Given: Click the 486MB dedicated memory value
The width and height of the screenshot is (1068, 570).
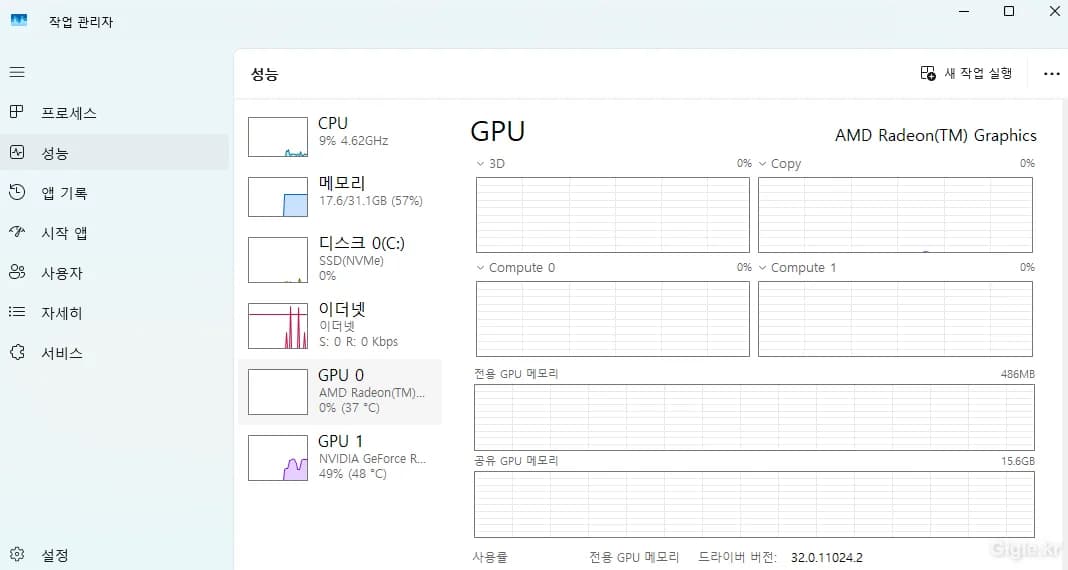Looking at the screenshot, I should tap(1018, 374).
